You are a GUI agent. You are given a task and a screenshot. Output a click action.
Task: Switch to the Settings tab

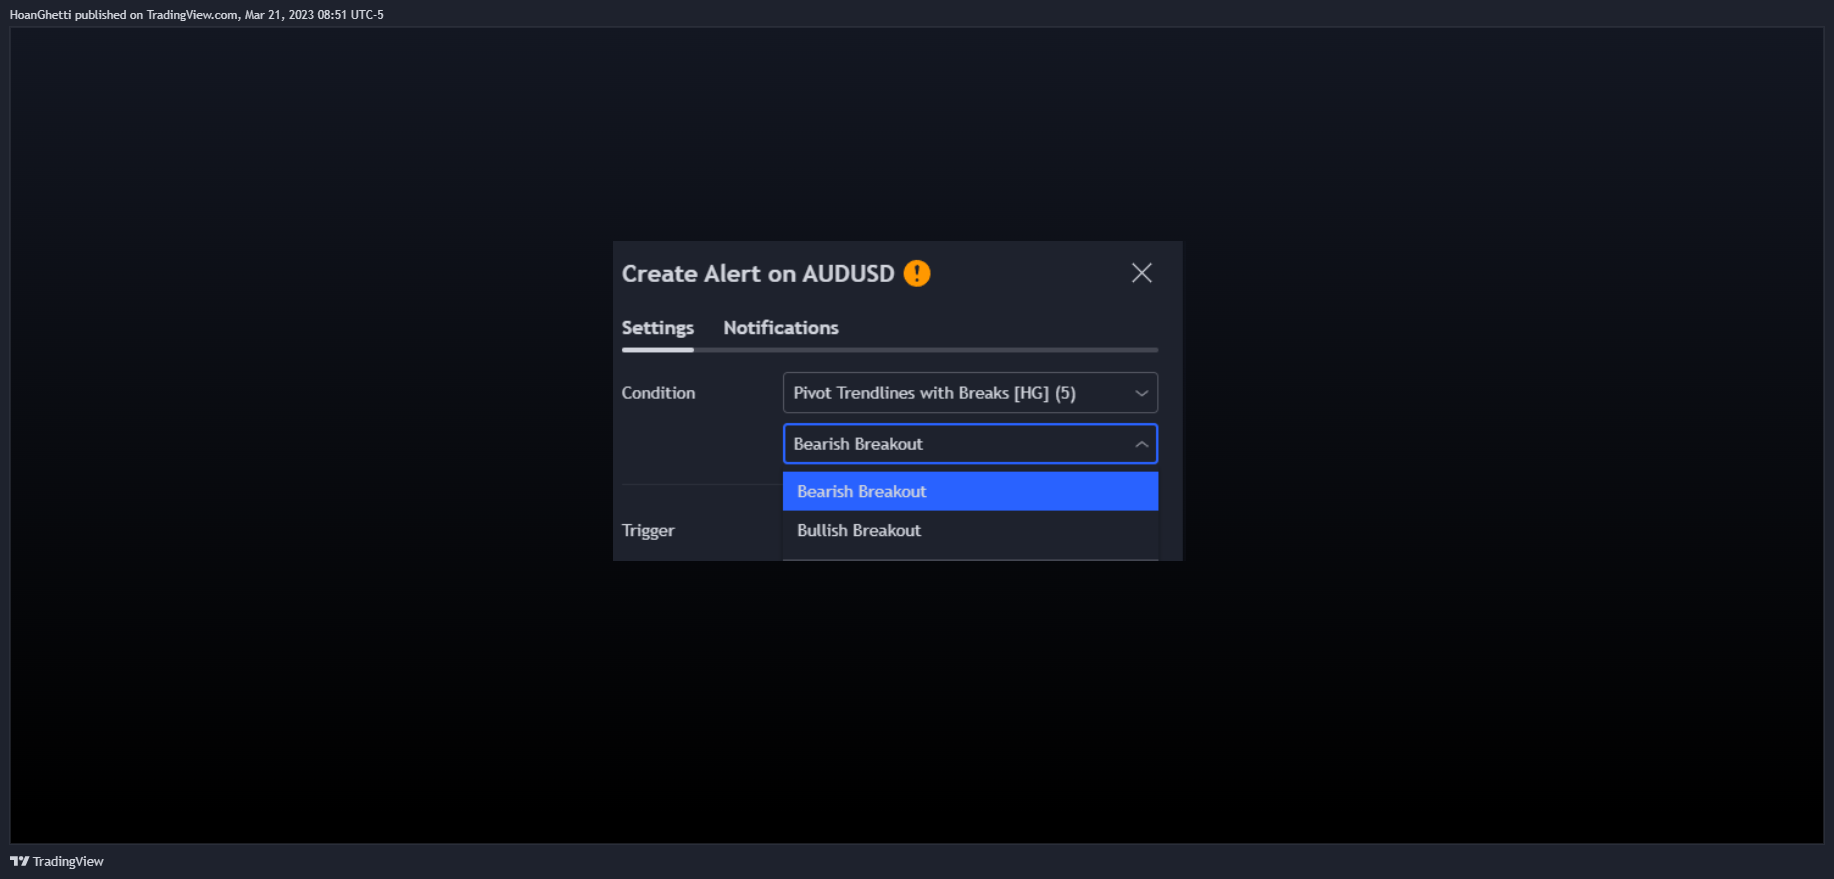pyautogui.click(x=657, y=328)
